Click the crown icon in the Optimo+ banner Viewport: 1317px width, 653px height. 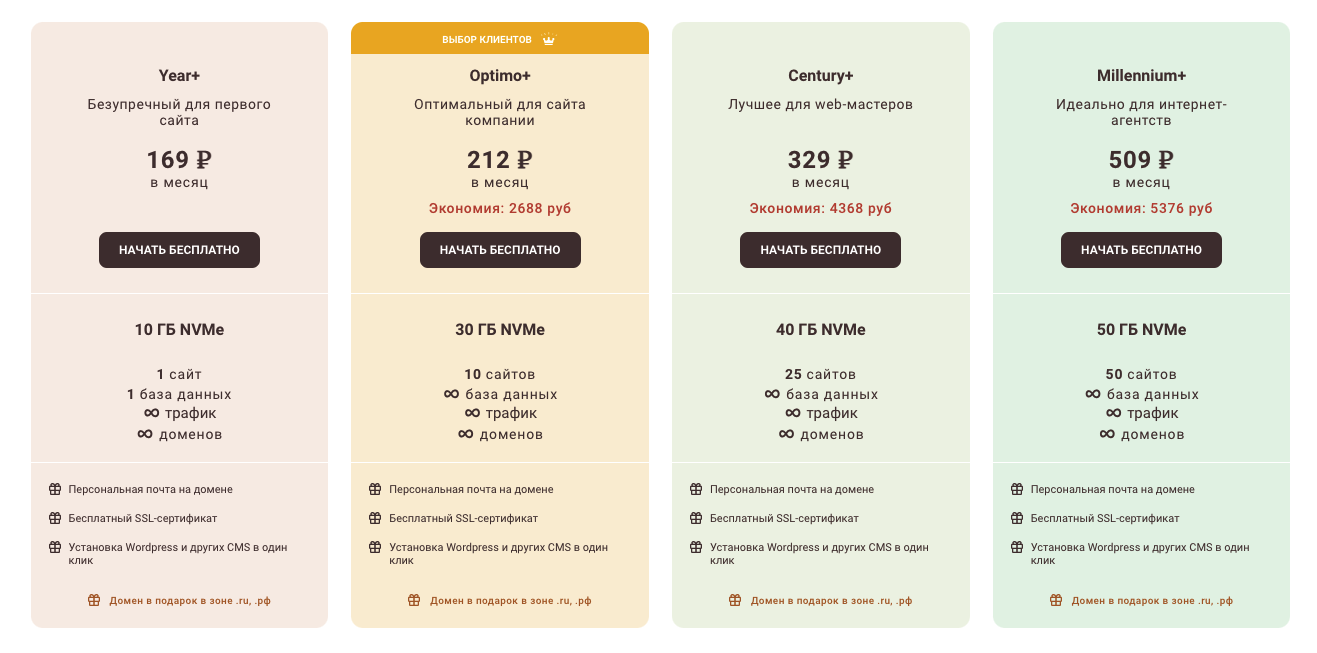pos(548,40)
